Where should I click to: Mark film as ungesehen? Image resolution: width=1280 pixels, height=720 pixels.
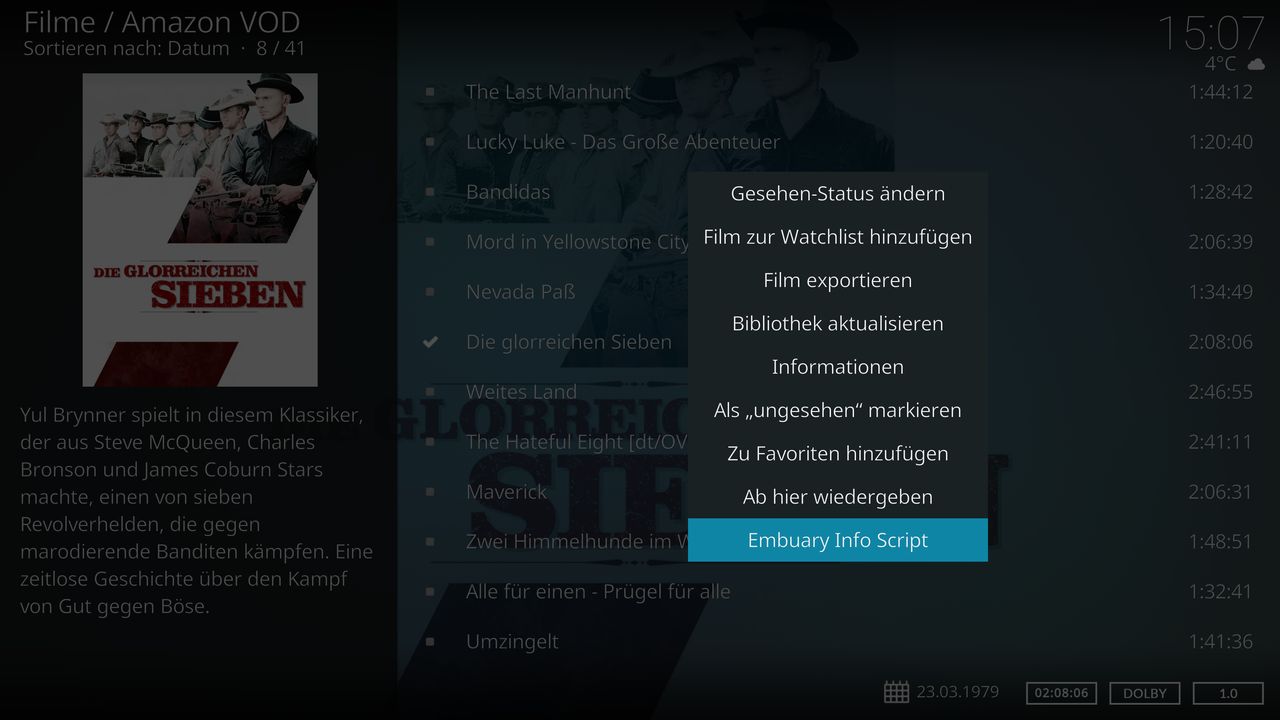[838, 410]
